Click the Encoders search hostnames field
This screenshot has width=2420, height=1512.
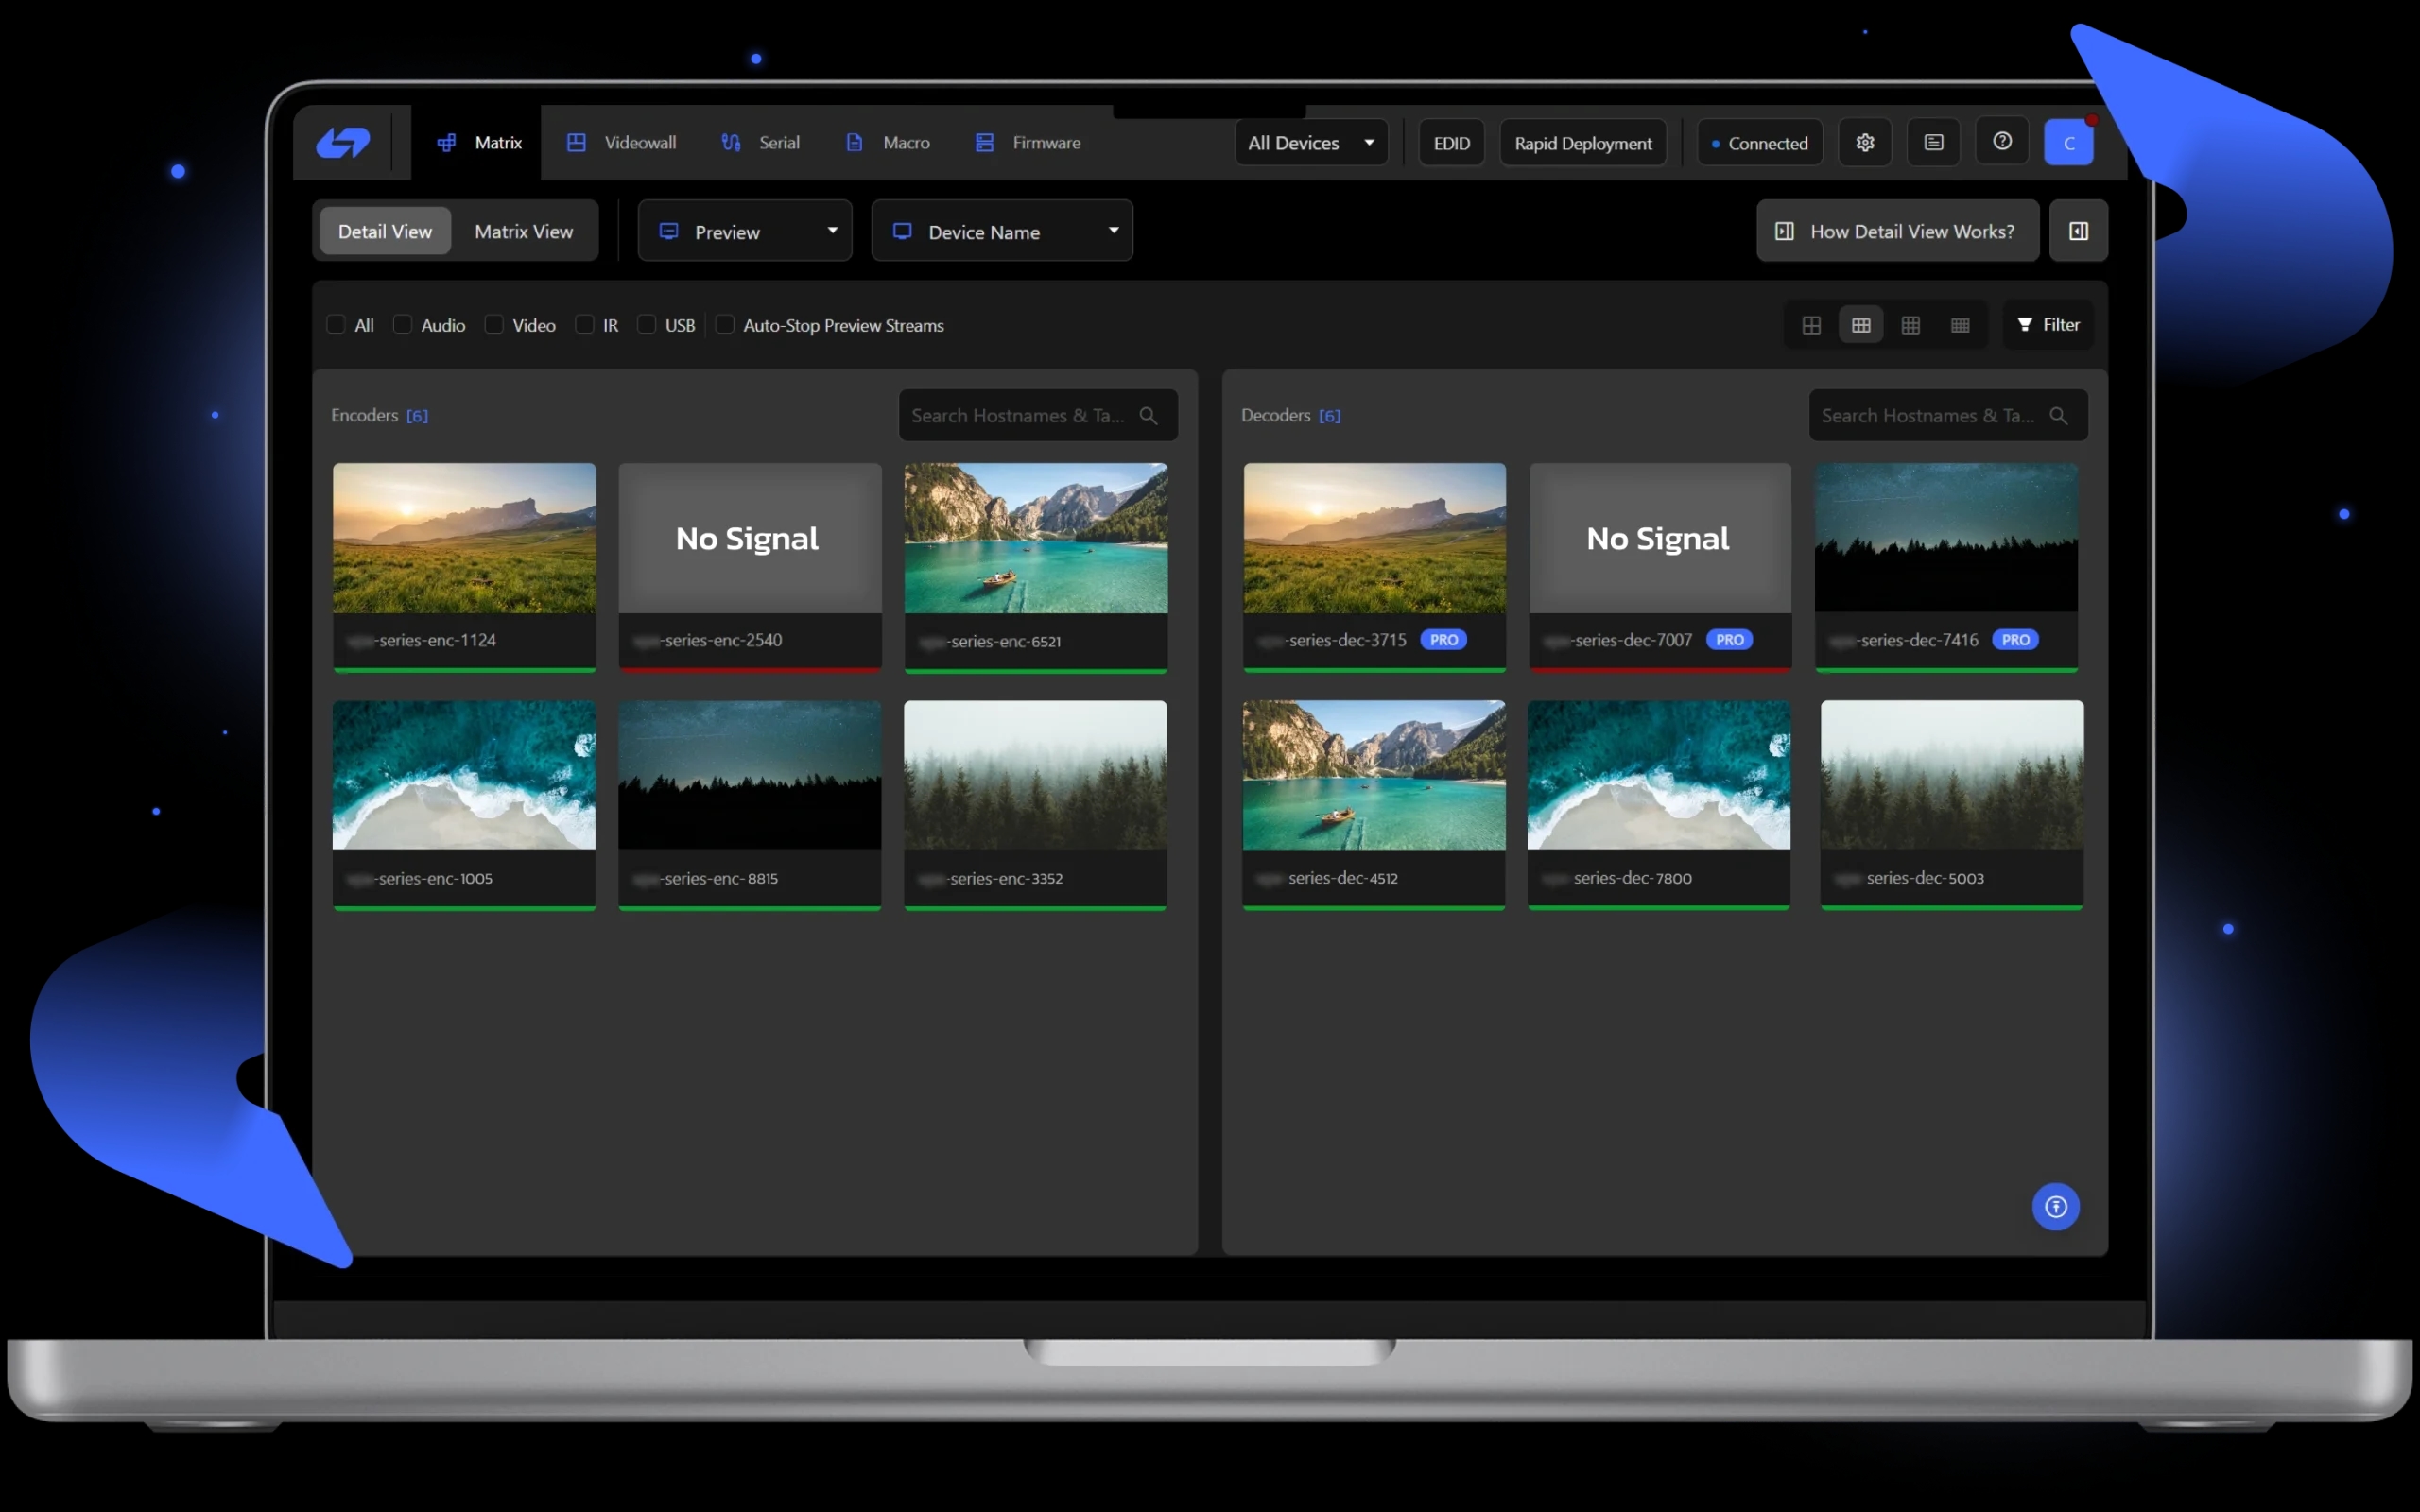coord(1018,415)
